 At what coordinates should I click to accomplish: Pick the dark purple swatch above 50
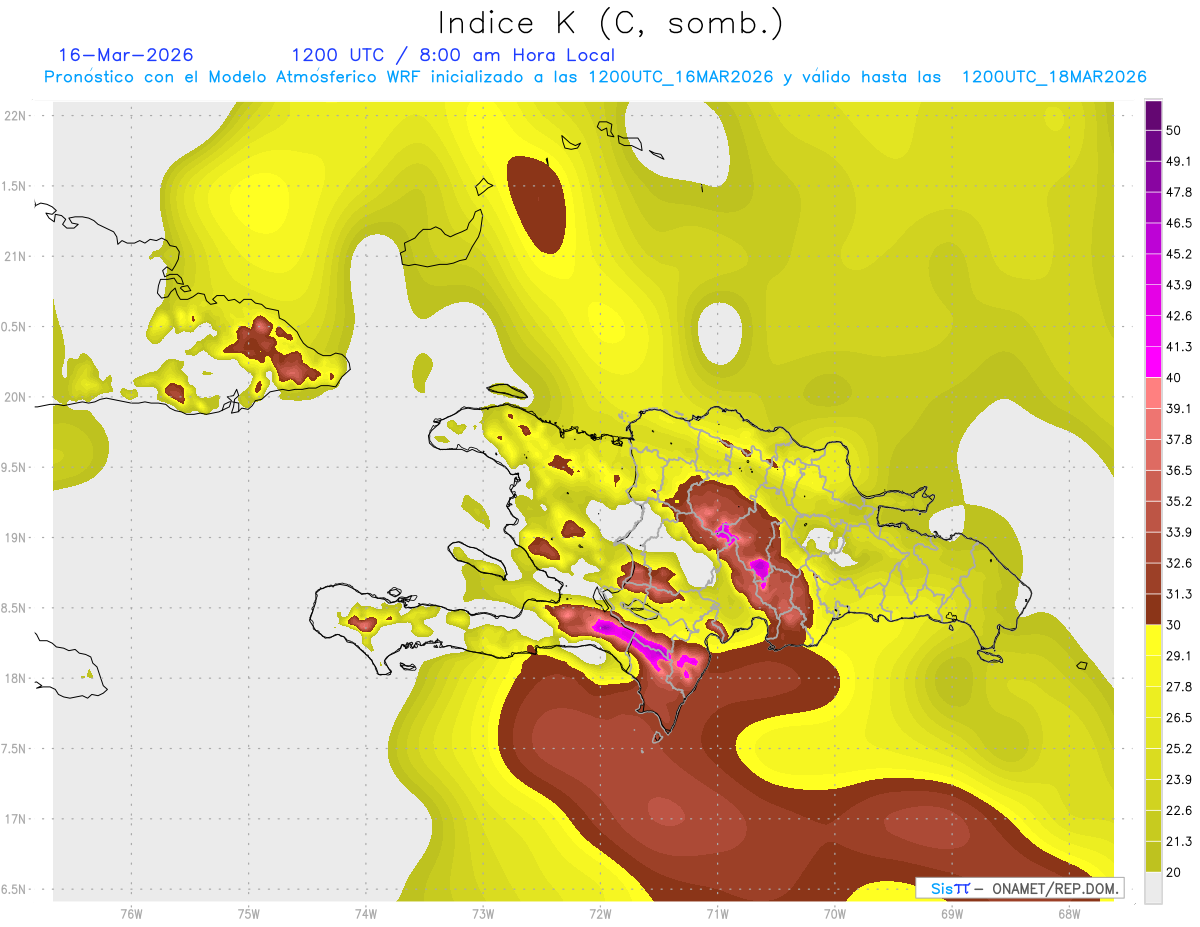point(1153,115)
